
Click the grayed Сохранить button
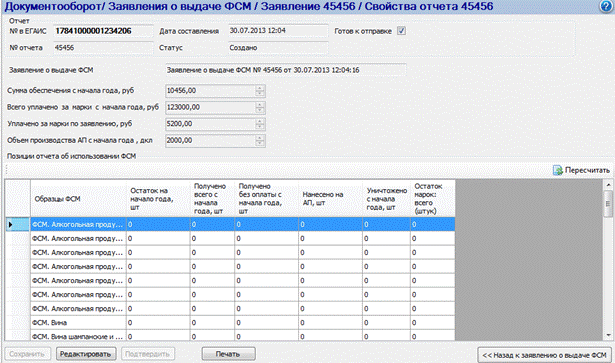pos(27,354)
